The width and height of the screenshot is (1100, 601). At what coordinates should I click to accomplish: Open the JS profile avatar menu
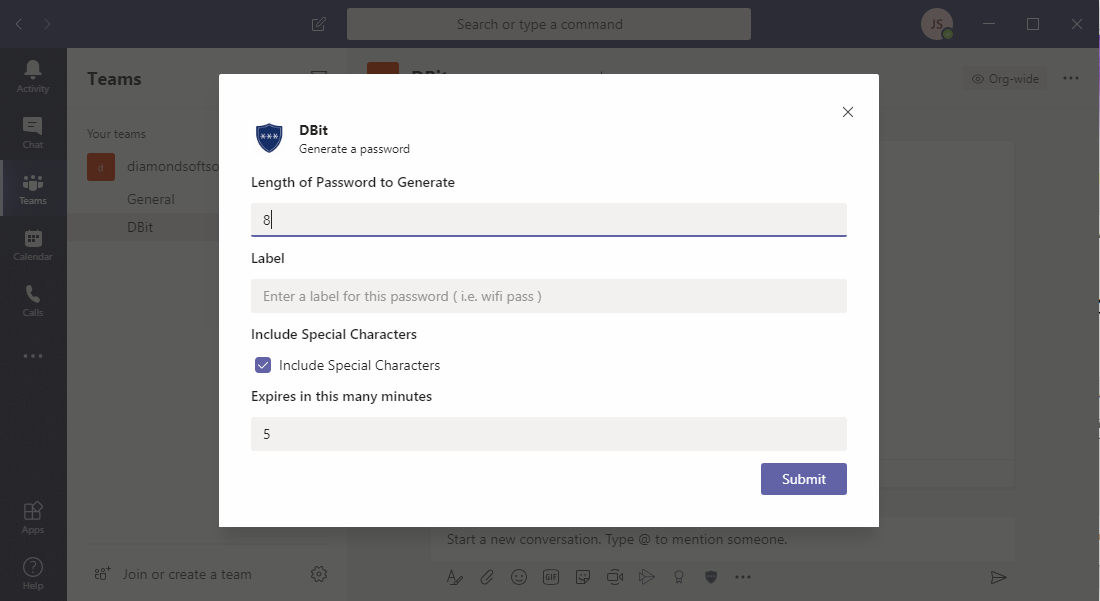click(x=937, y=25)
